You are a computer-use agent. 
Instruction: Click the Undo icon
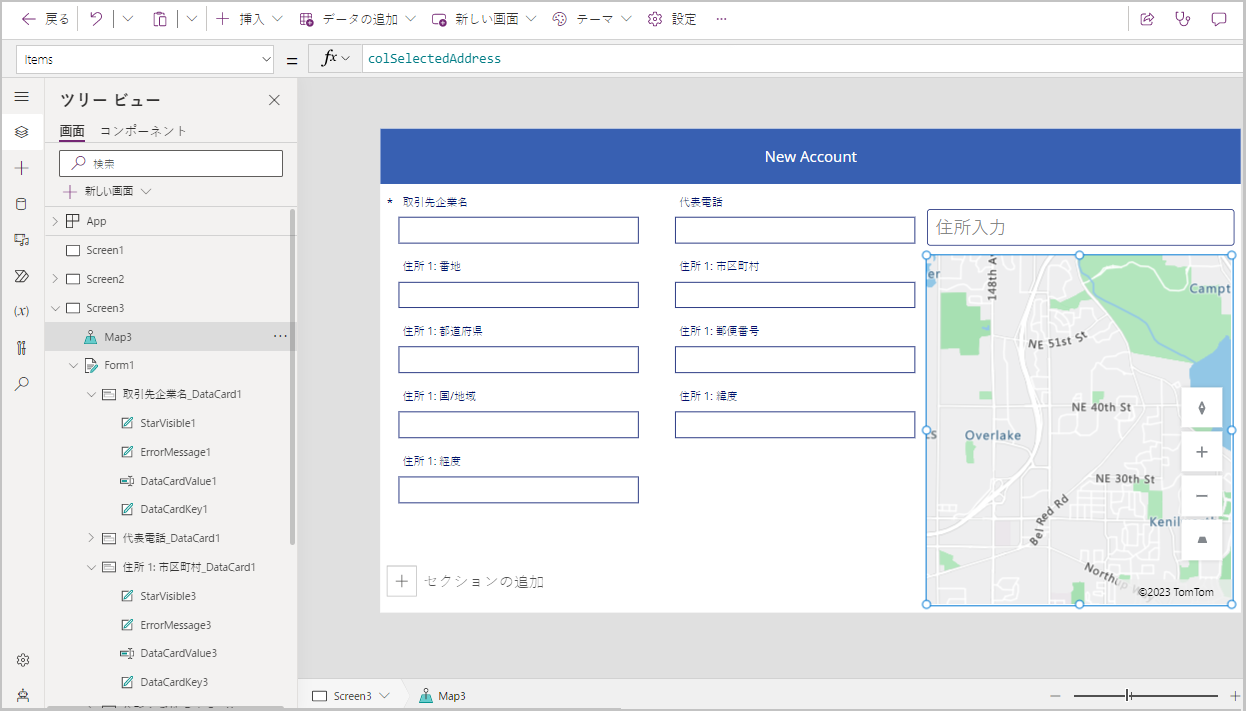pyautogui.click(x=96, y=19)
